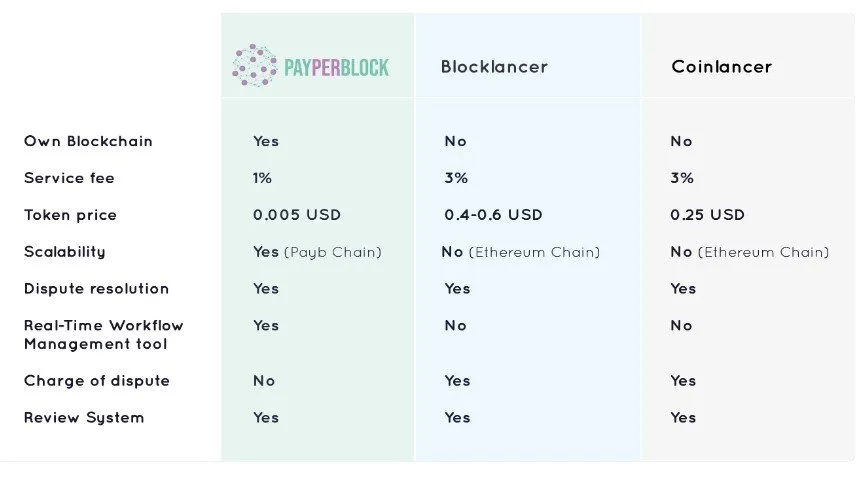
Task: Click the Dispute resolution row label
Action: [96, 288]
